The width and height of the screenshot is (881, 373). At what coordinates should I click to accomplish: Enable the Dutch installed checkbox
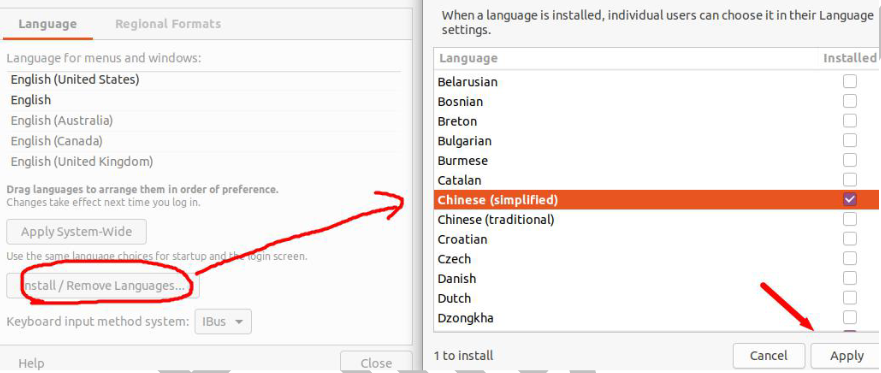click(850, 298)
